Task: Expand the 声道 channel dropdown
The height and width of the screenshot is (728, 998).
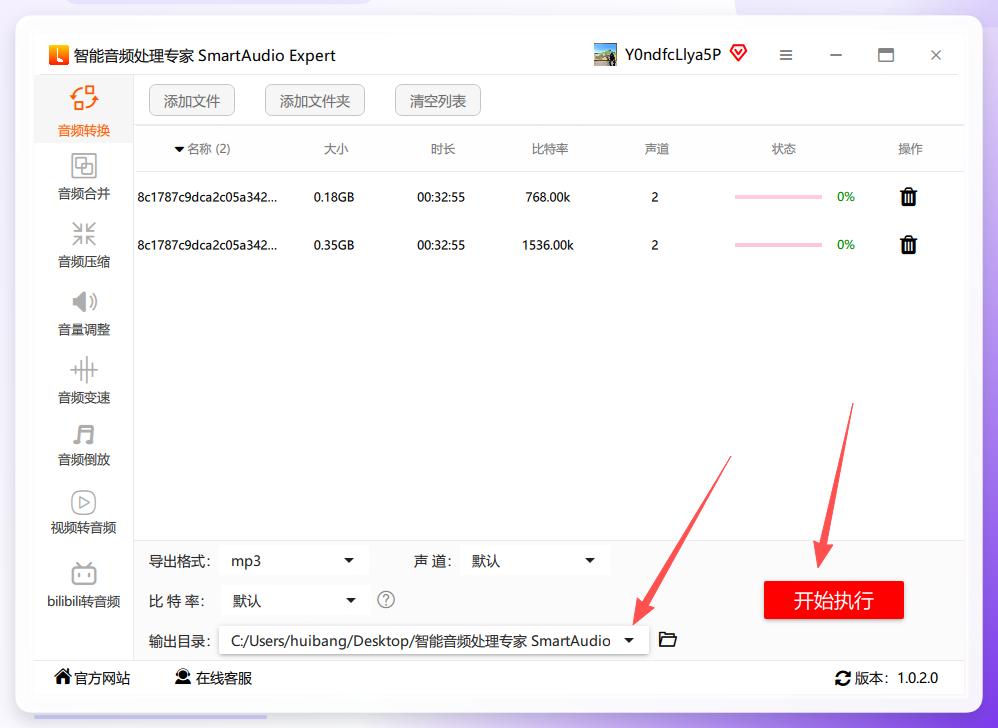Action: [x=535, y=561]
